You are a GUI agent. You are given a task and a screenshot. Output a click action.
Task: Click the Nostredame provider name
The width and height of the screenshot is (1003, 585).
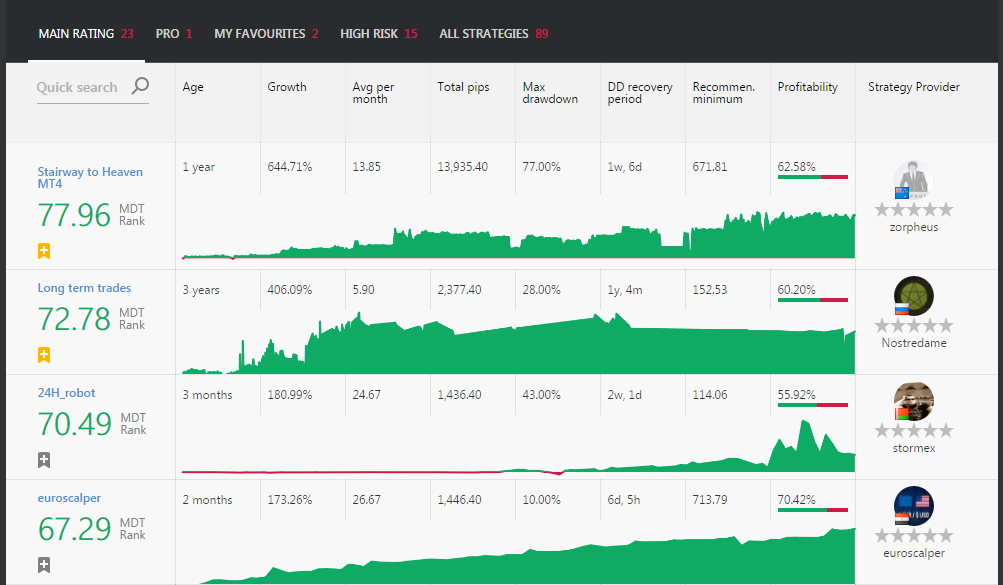[x=913, y=343]
